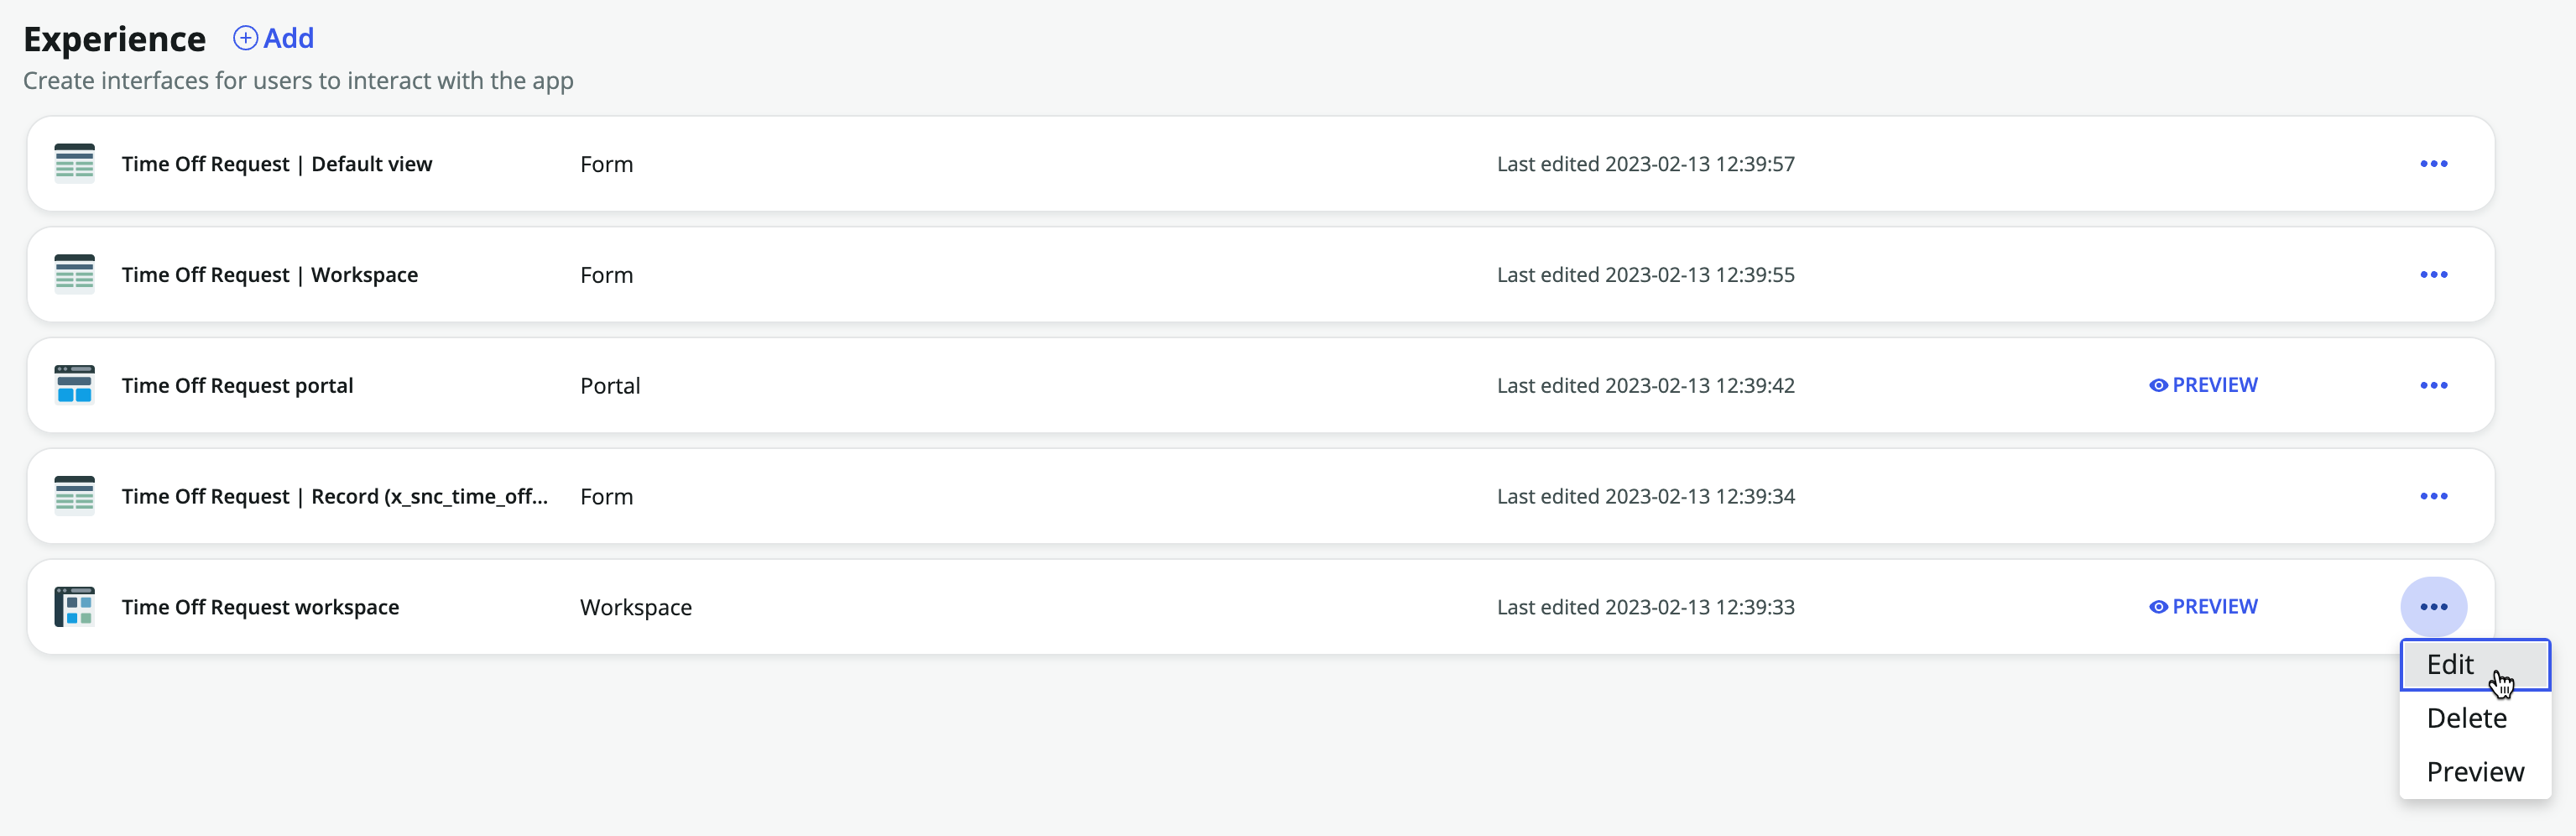
Task: Click the eye icon in the workspace PREVIEW
Action: point(2158,607)
